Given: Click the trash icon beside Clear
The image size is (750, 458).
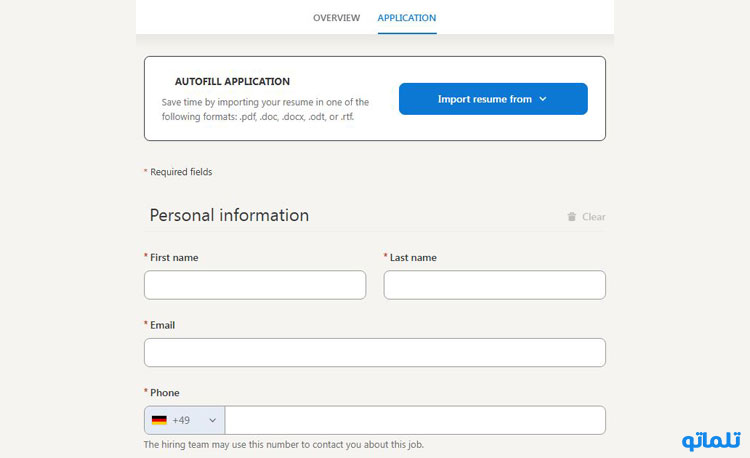Looking at the screenshot, I should pyautogui.click(x=572, y=217).
